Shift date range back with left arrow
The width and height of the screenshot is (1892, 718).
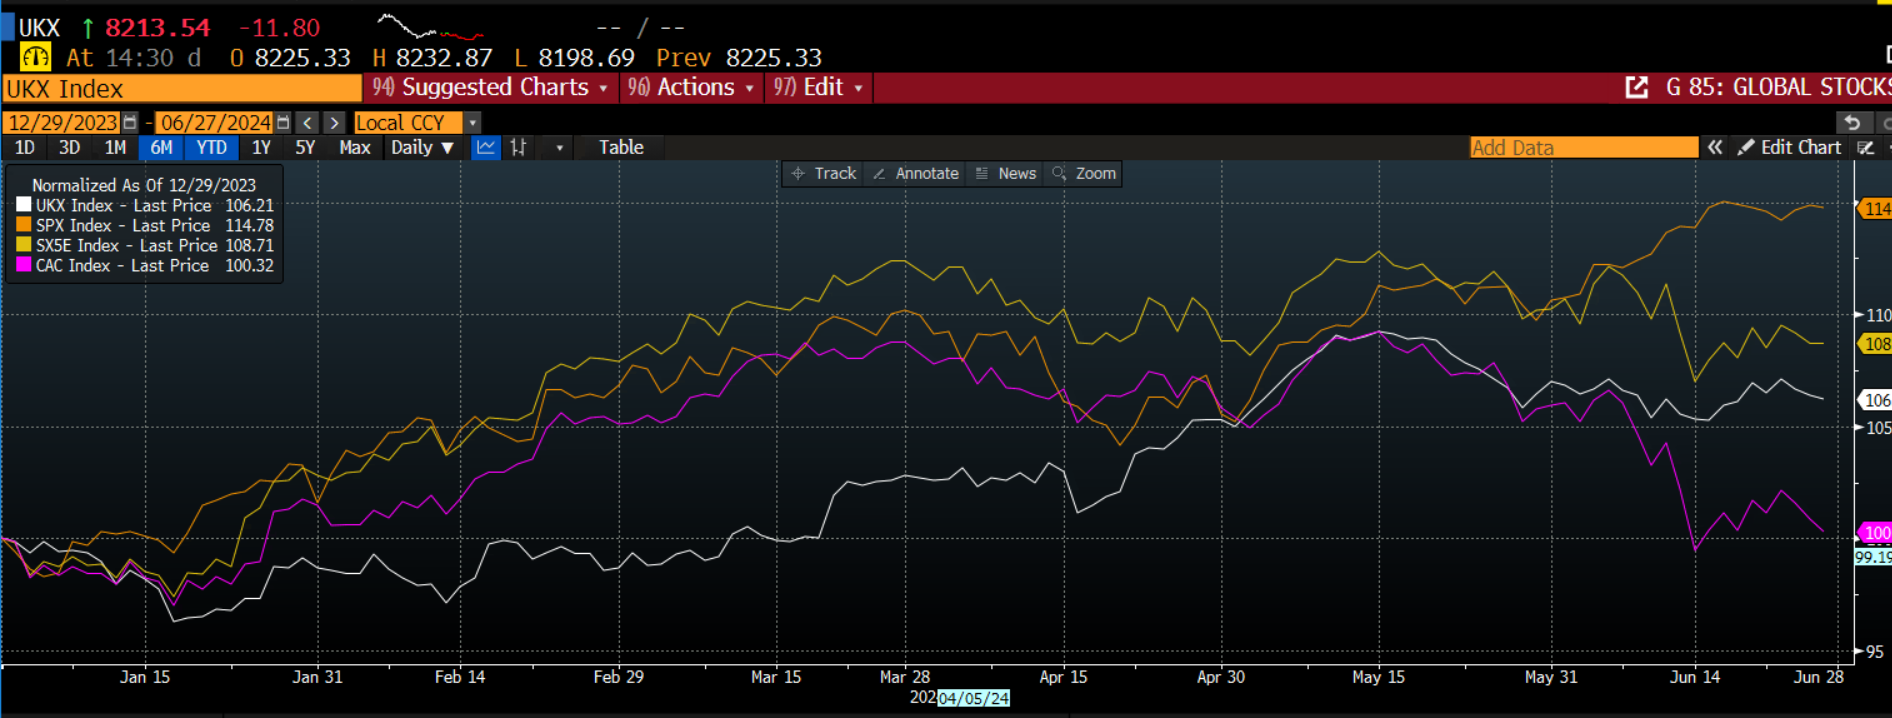308,122
